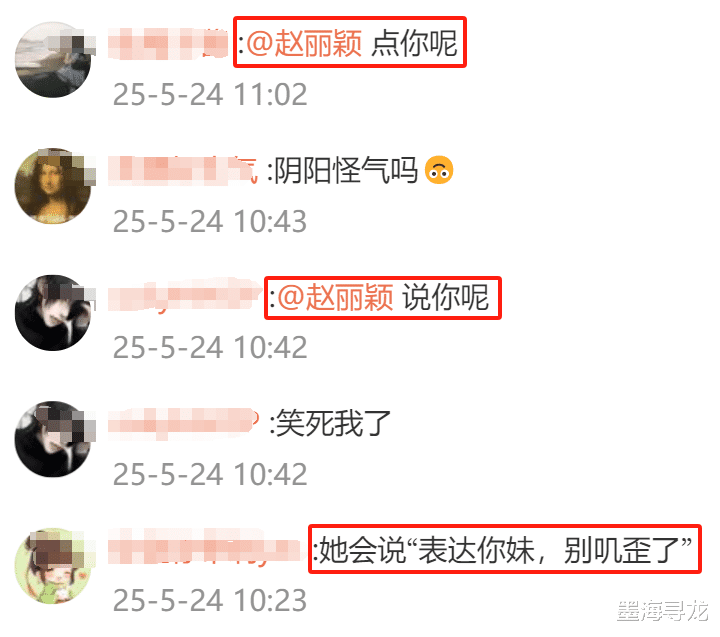Screen dimensions: 720x637
Task: Click the upside-down face emoji
Action: (x=439, y=170)
